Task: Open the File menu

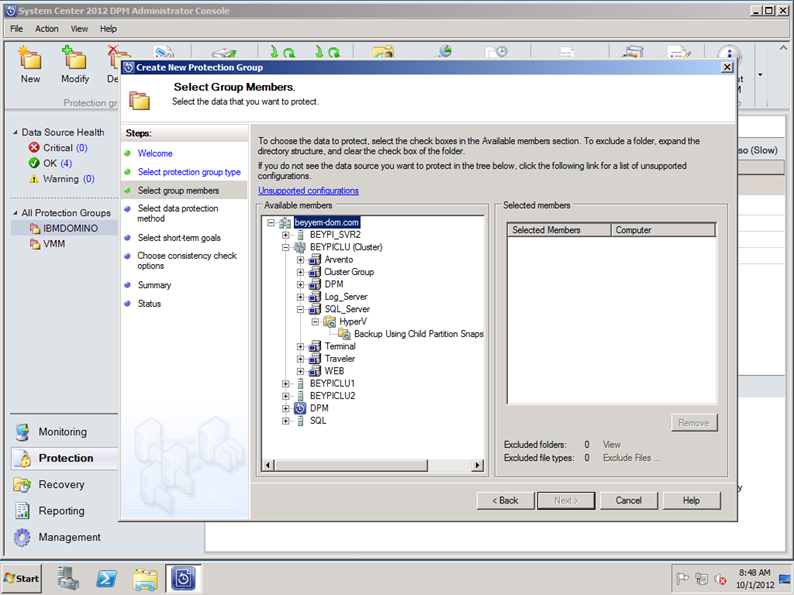Action: [17, 29]
